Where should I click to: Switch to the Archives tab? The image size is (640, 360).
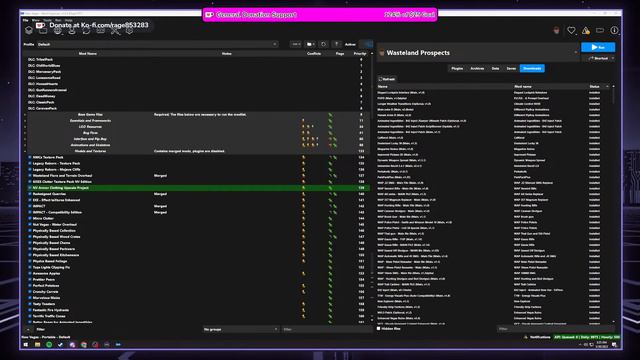477,69
